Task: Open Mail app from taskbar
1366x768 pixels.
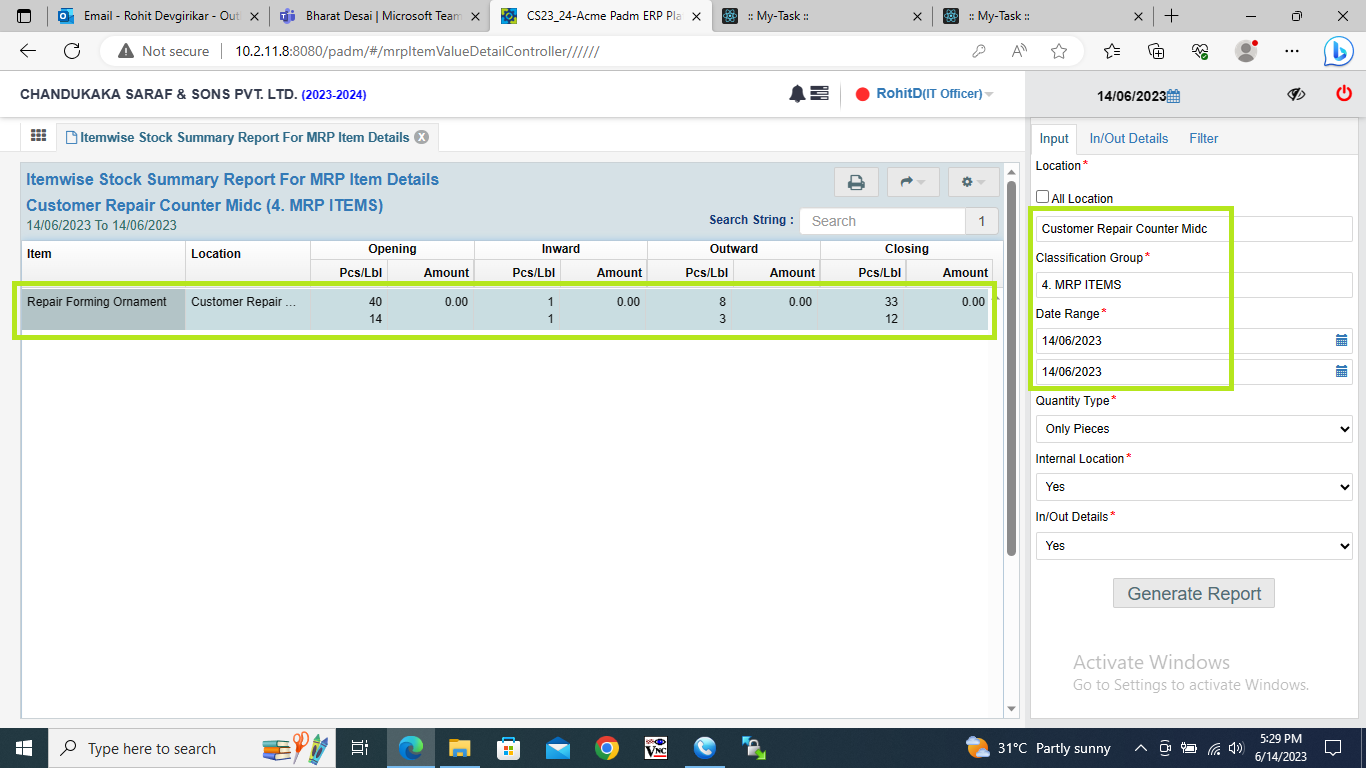Action: pos(558,748)
